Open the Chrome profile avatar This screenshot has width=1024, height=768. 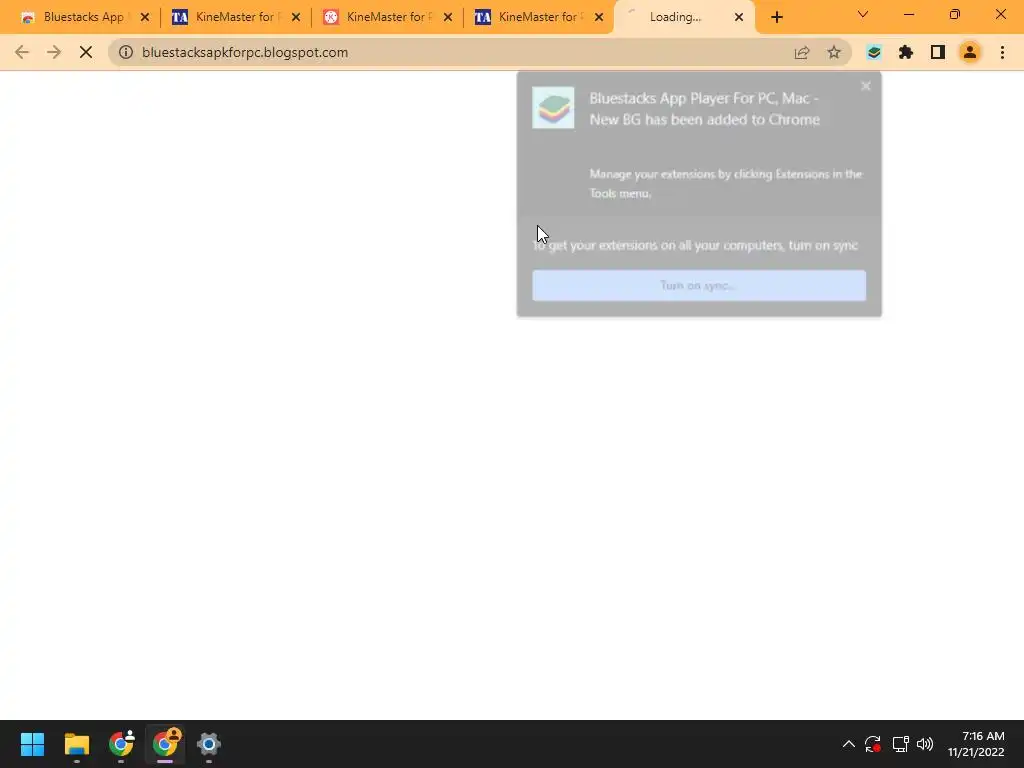coord(970,52)
